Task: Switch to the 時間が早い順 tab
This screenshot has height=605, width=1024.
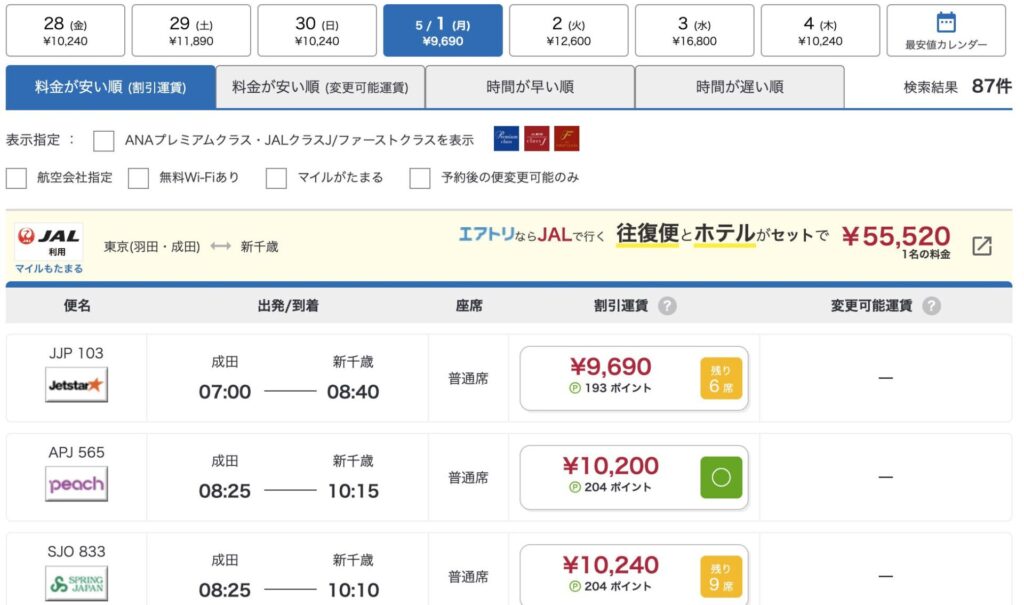Action: click(530, 87)
